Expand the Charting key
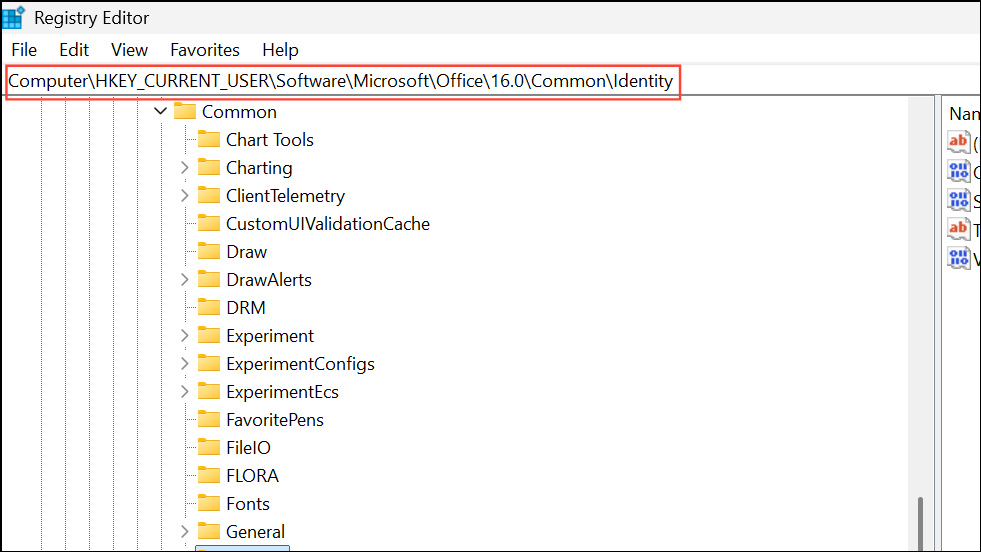Viewport: 981px width, 552px height. click(x=184, y=168)
